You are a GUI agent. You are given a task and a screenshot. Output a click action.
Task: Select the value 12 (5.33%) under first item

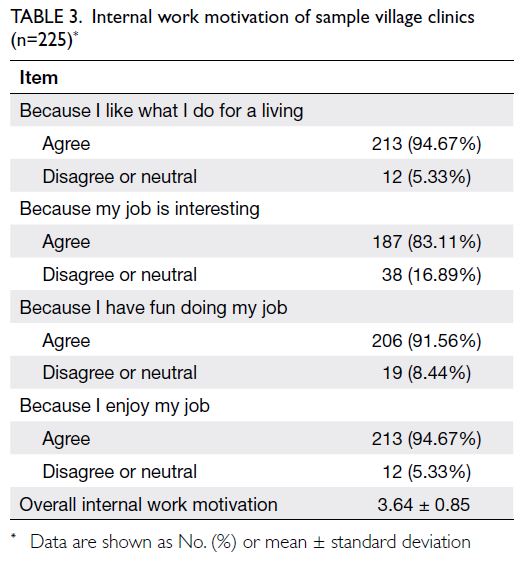coord(426,177)
